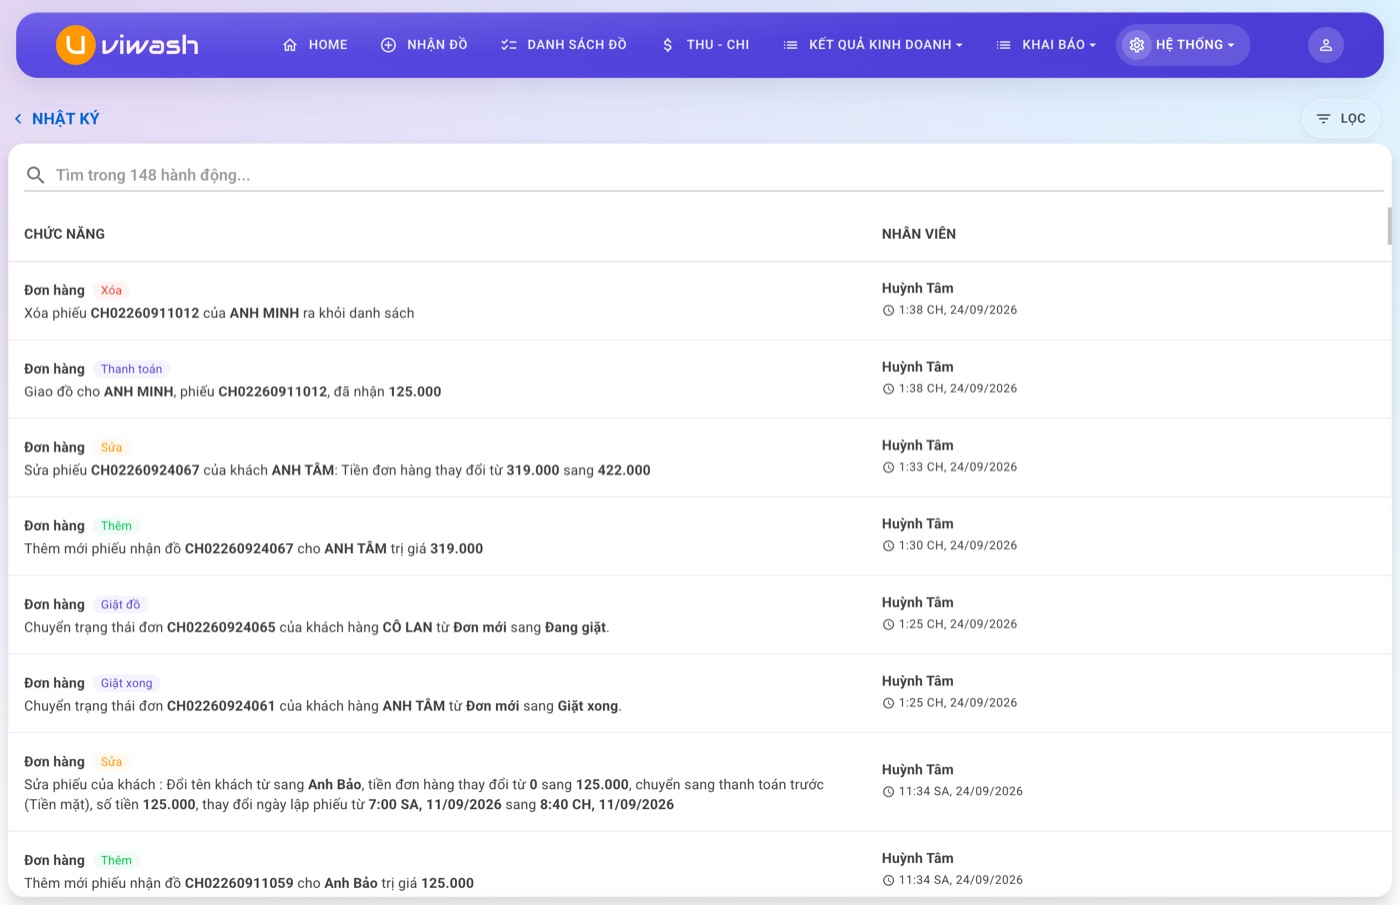Click the filter lines icon beside LỌC
The image size is (1400, 905).
point(1323,119)
